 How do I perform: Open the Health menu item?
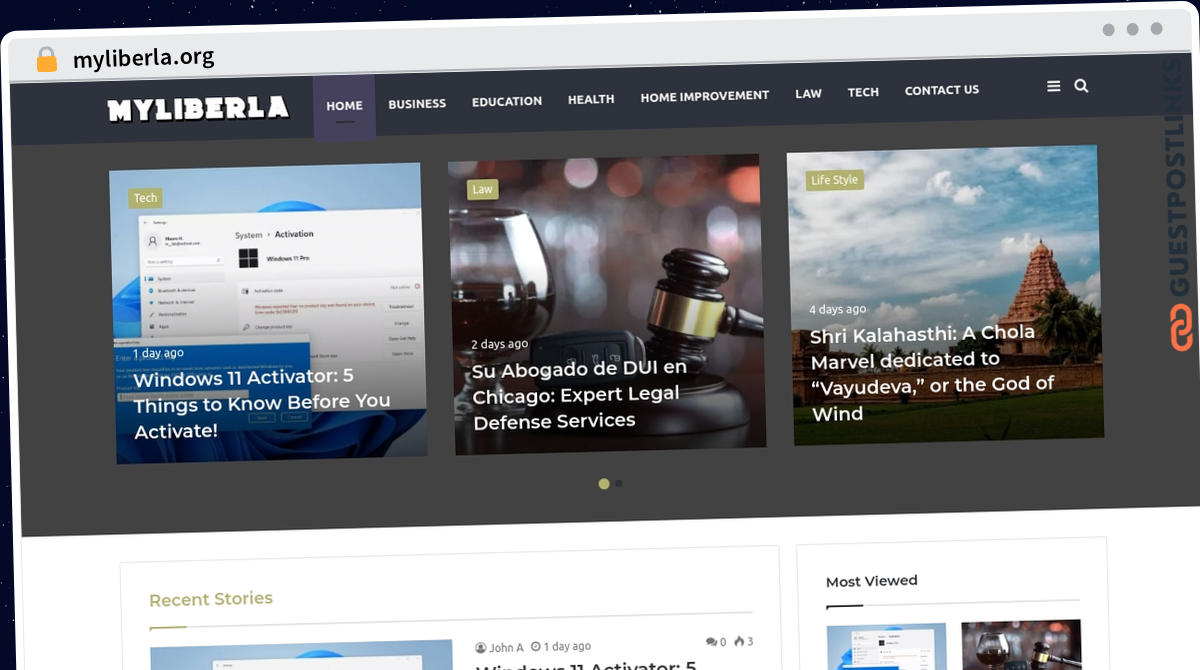coord(591,99)
